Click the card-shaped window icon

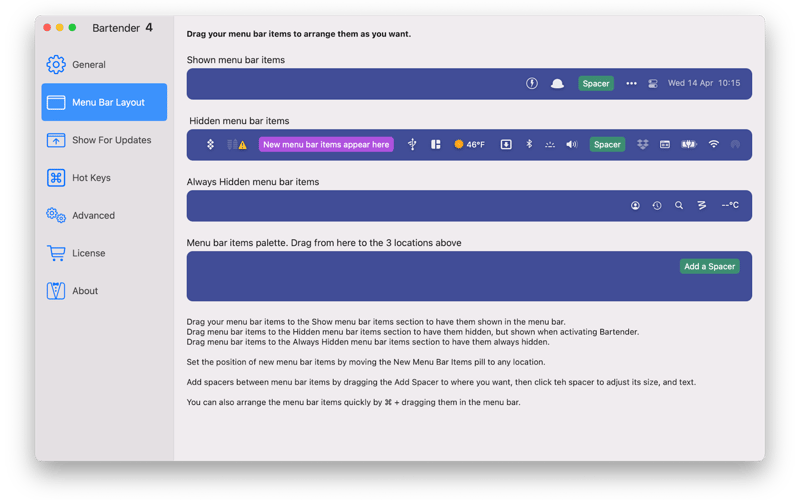(x=665, y=144)
